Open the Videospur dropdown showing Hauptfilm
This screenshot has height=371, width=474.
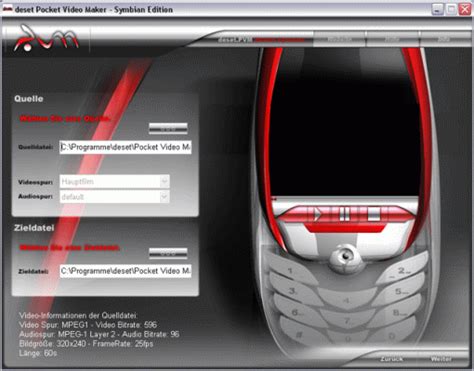114,182
